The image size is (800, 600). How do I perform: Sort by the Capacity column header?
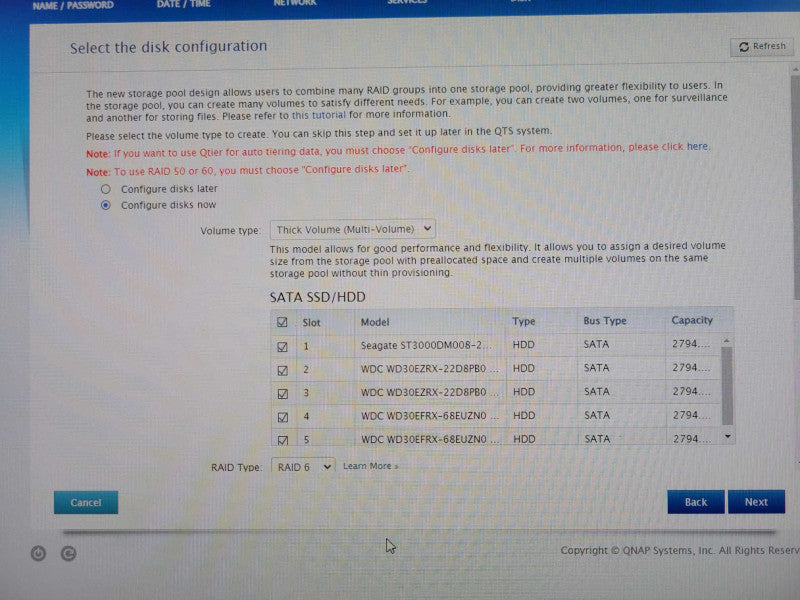point(692,320)
